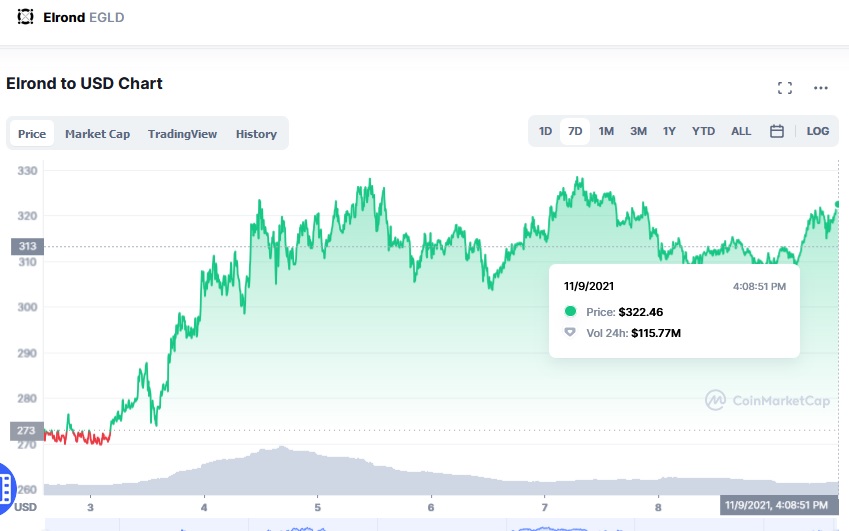The height and width of the screenshot is (531, 849).
Task: Select the 1D time range
Action: [x=545, y=131]
